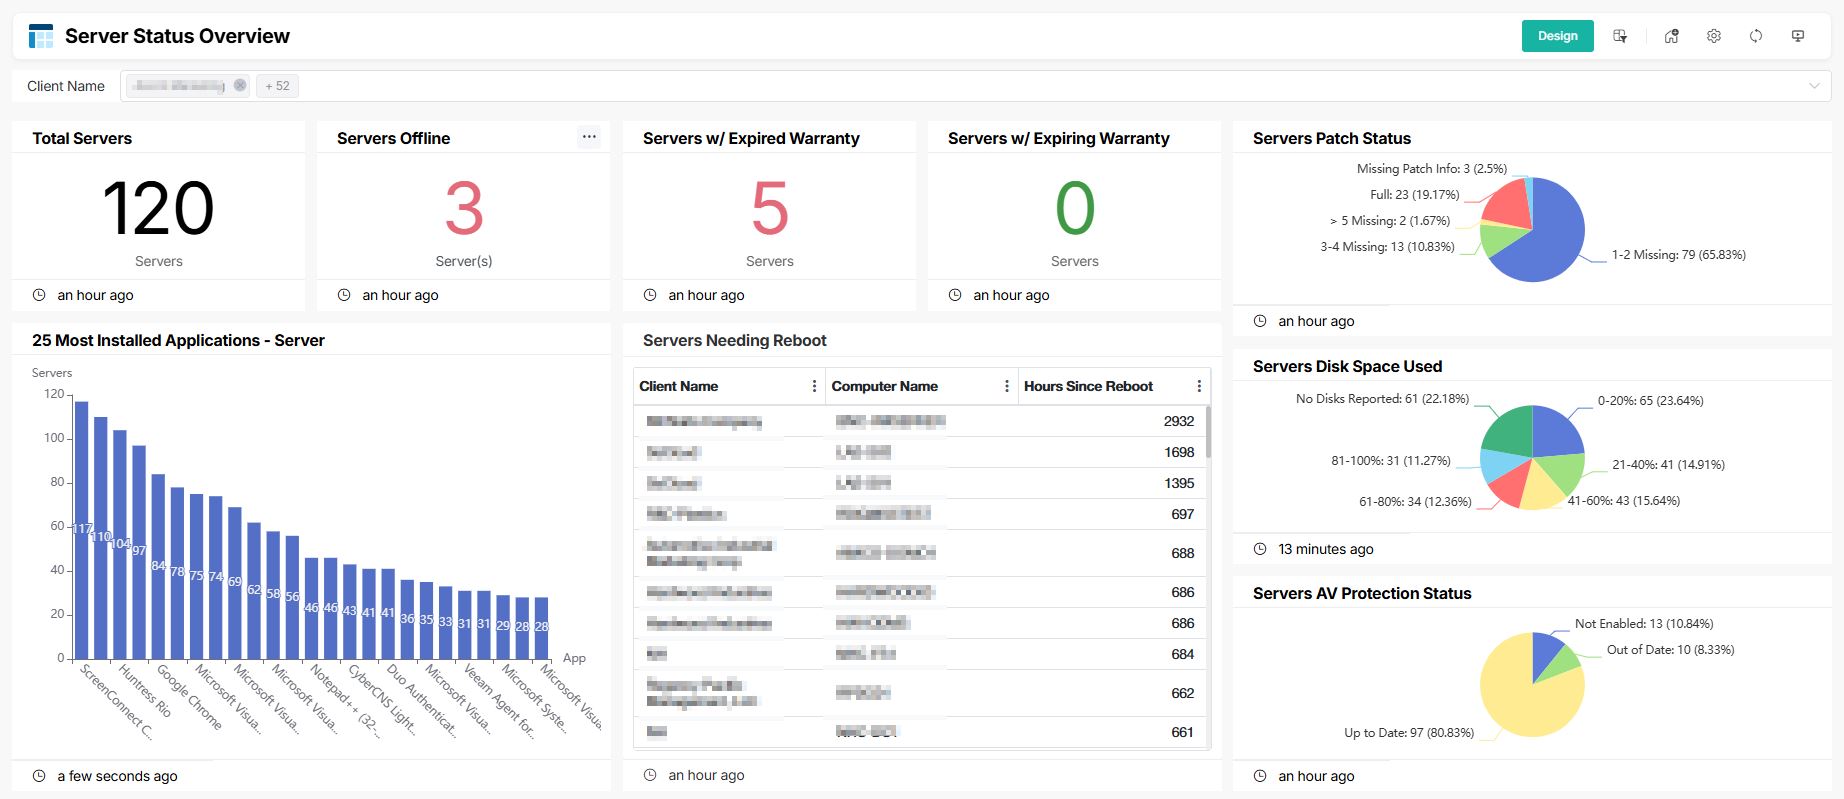Sort by the Hours Since Reboot column header

point(1088,386)
